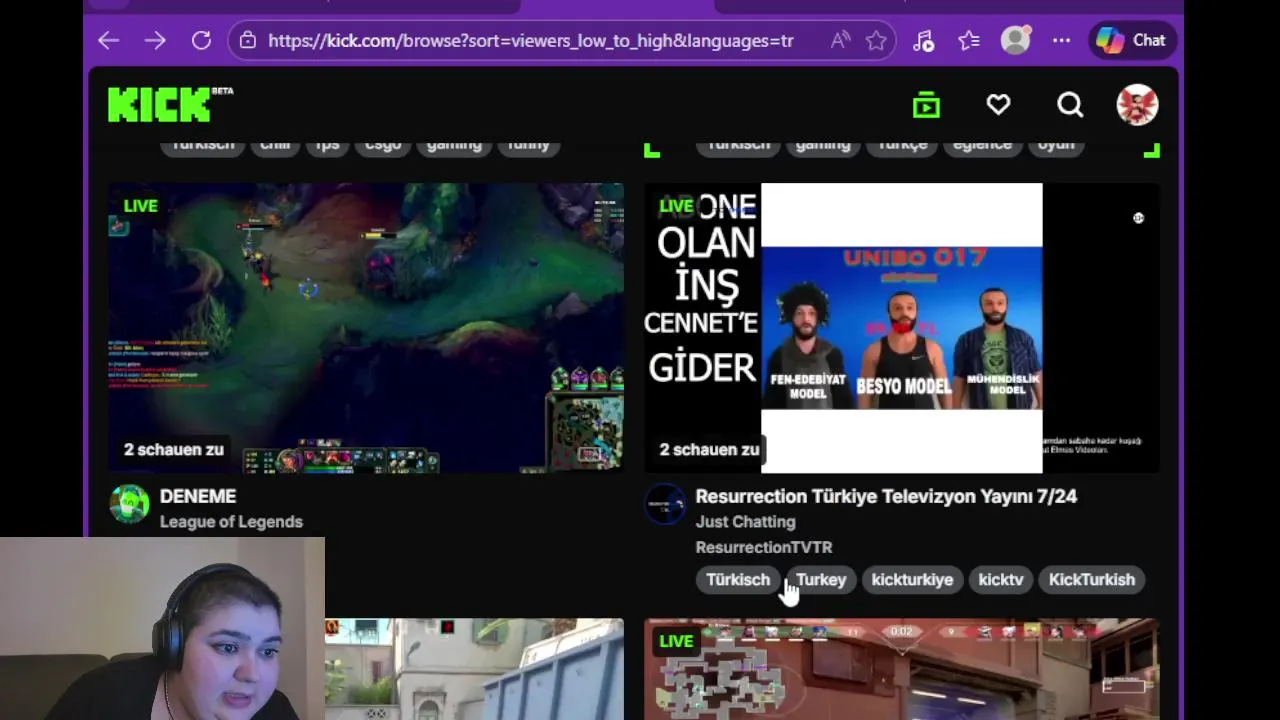The height and width of the screenshot is (720, 1280).
Task: Open DENEME stream title
Action: [x=198, y=496]
